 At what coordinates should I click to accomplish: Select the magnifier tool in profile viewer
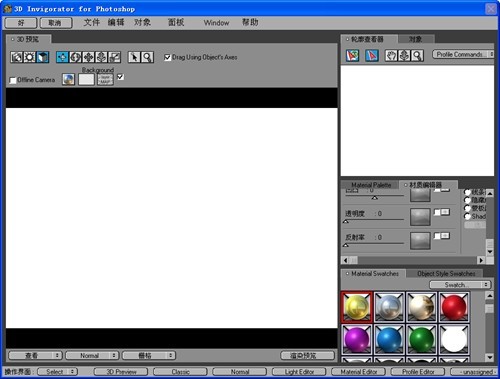click(417, 55)
